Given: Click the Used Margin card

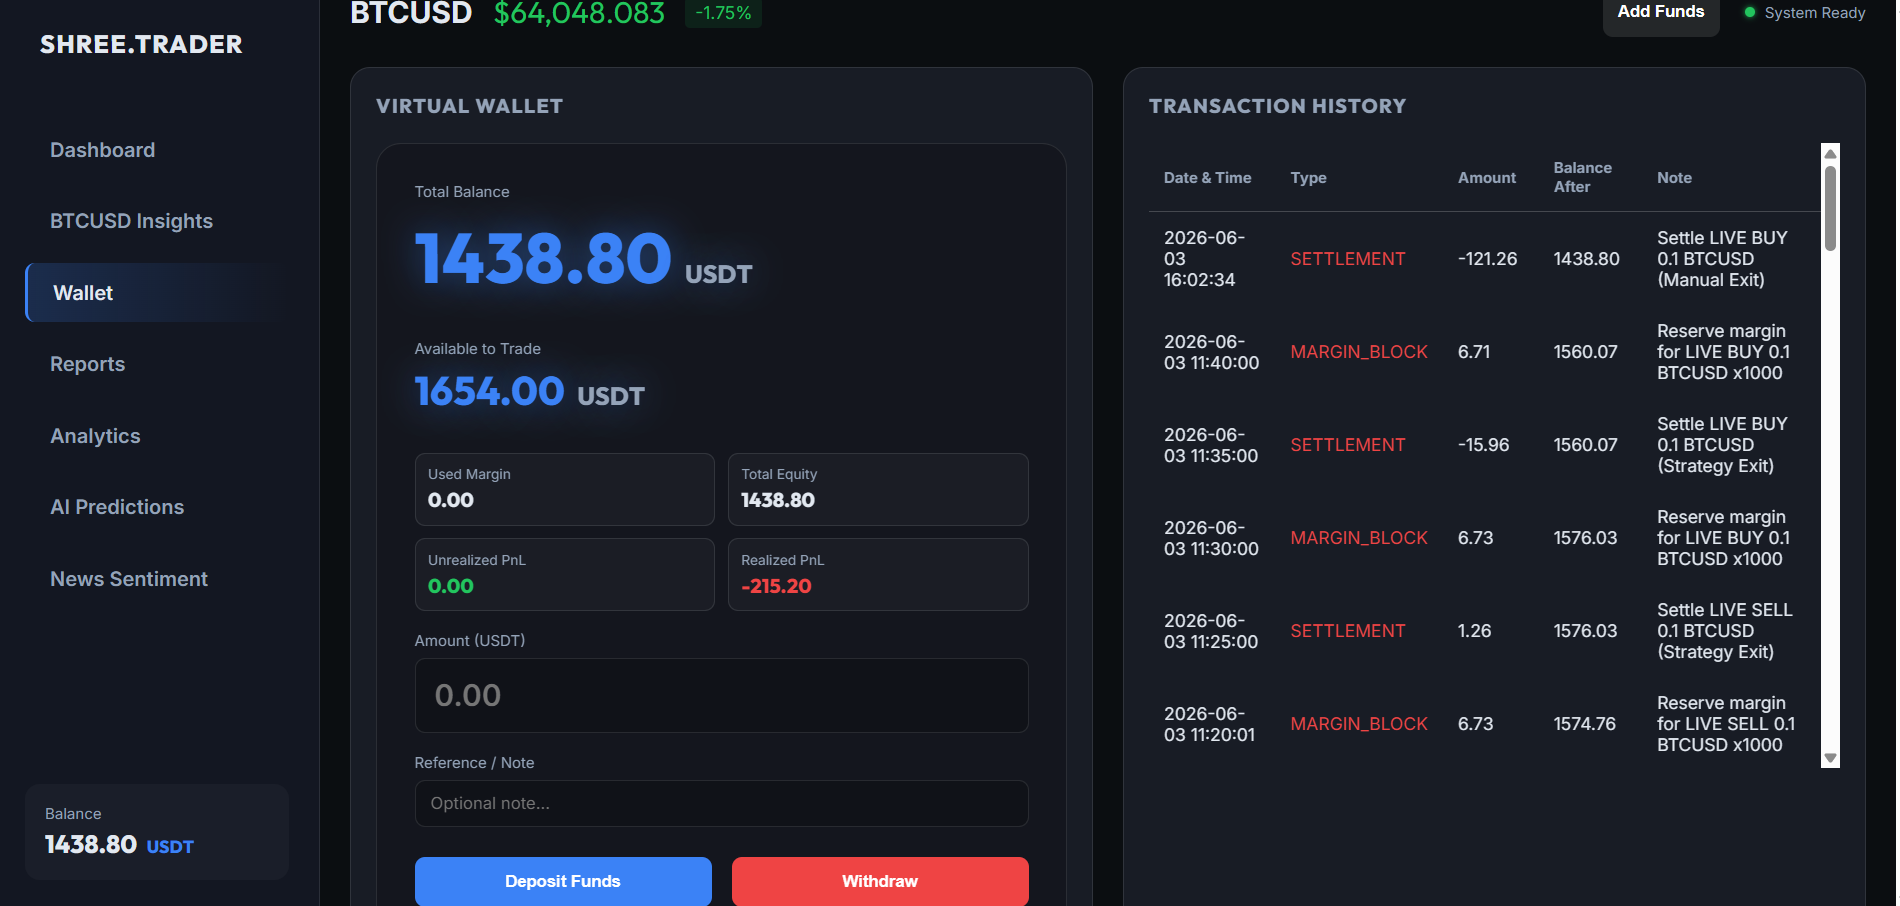Looking at the screenshot, I should (x=564, y=489).
